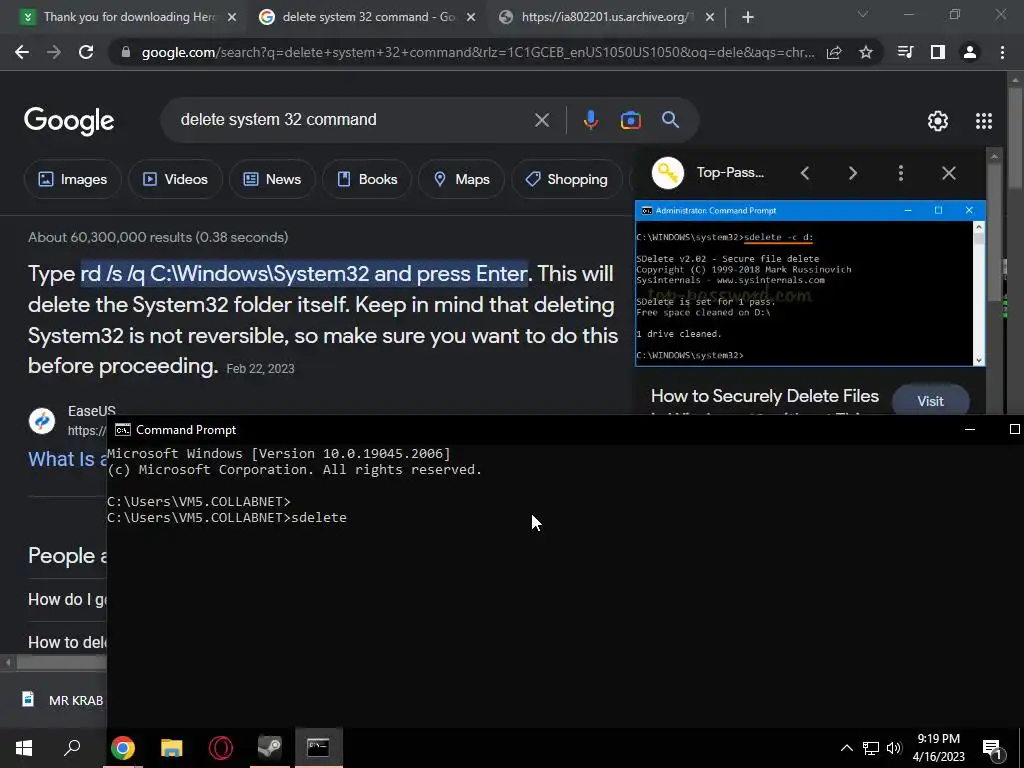Click the address bar URL

[477, 53]
